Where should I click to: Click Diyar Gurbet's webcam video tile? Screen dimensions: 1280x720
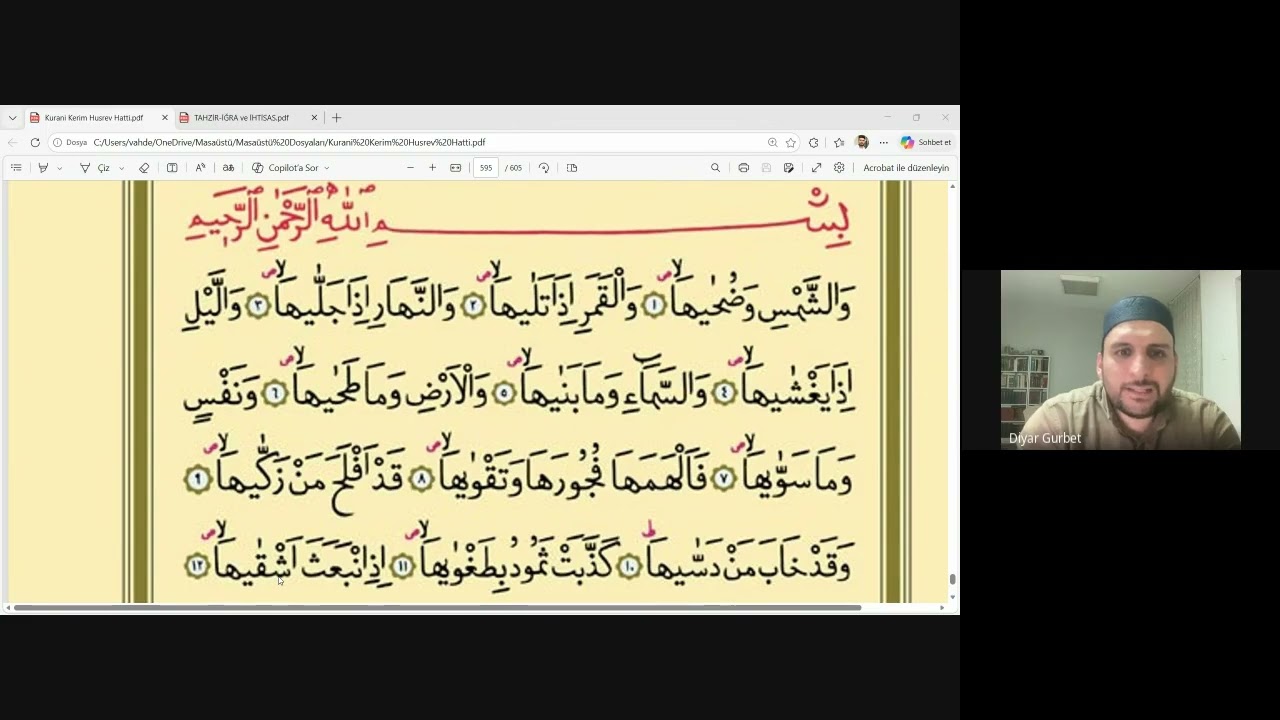[x=1120, y=359]
